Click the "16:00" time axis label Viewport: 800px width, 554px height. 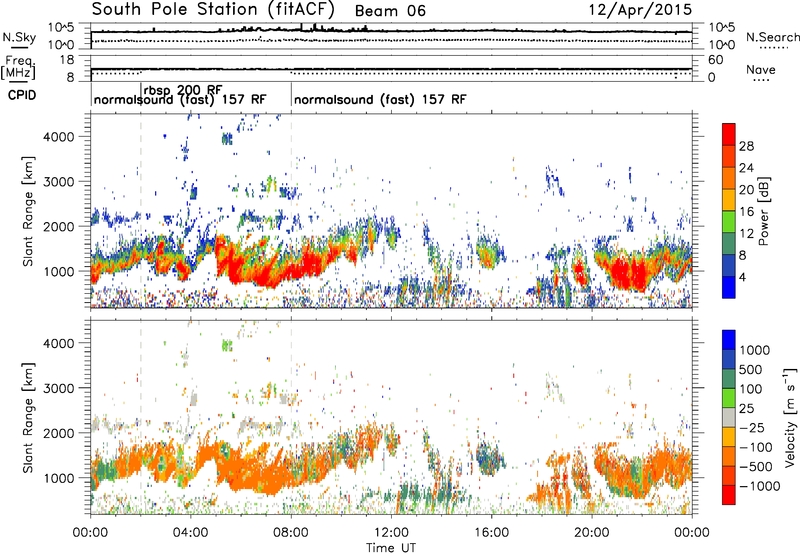tap(491, 533)
